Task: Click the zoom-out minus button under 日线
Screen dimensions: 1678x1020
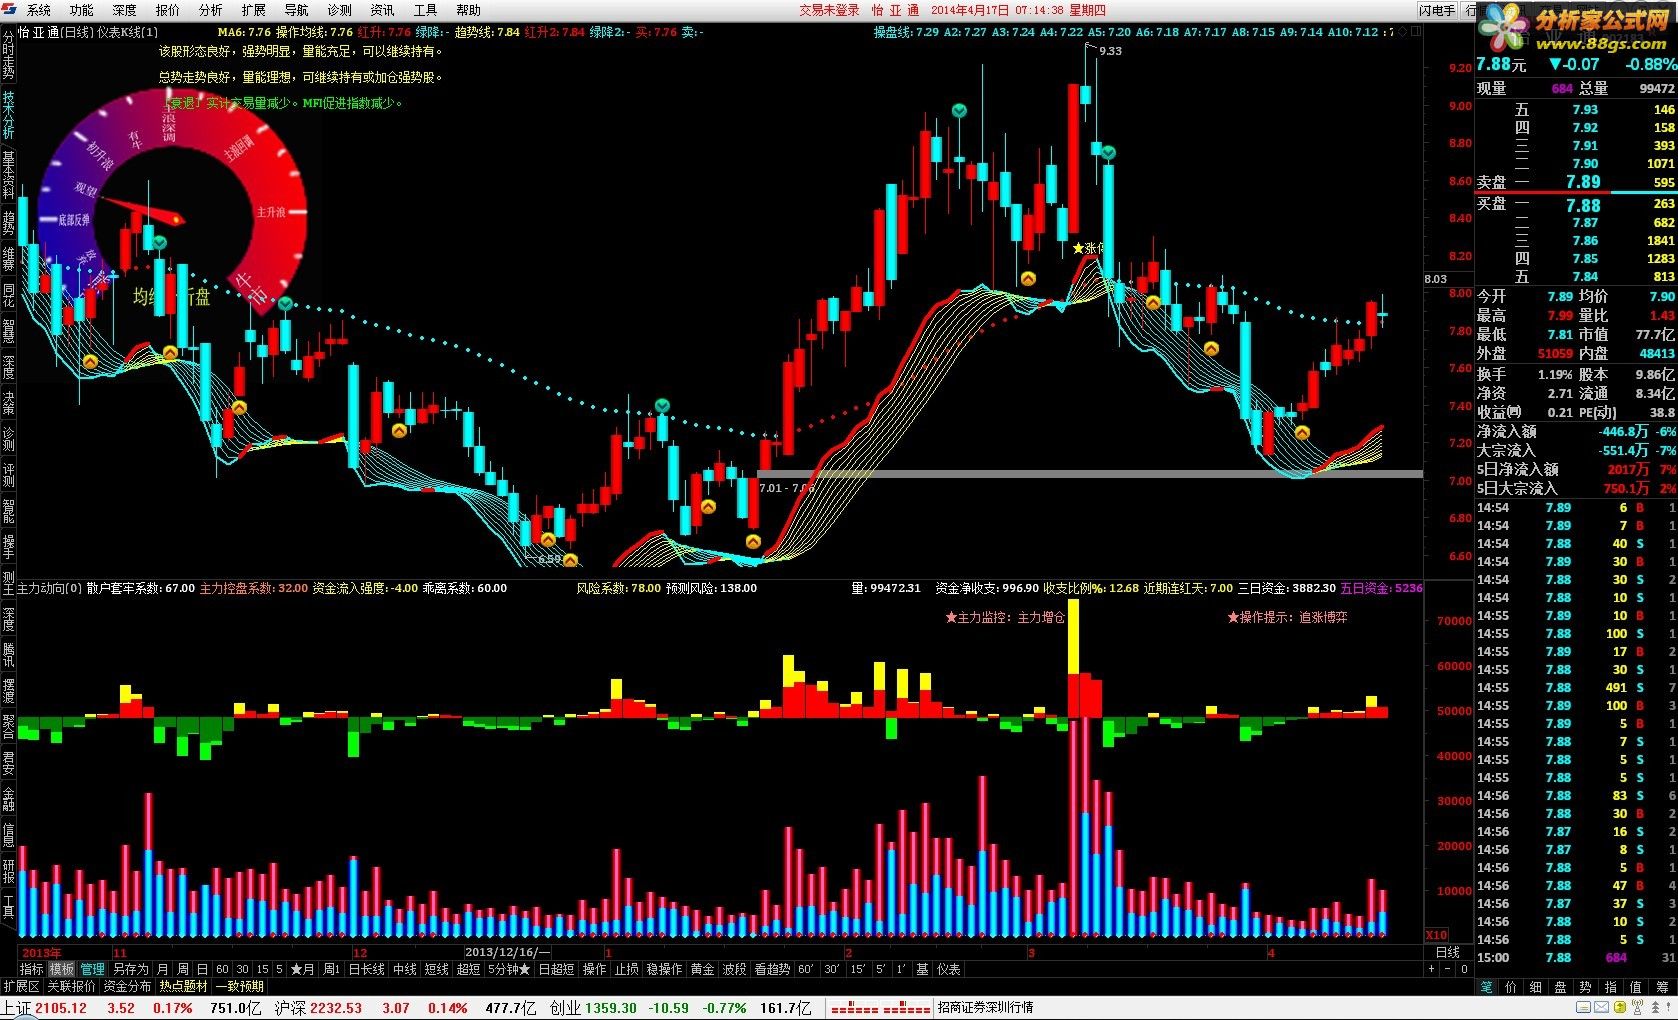Action: [1448, 969]
